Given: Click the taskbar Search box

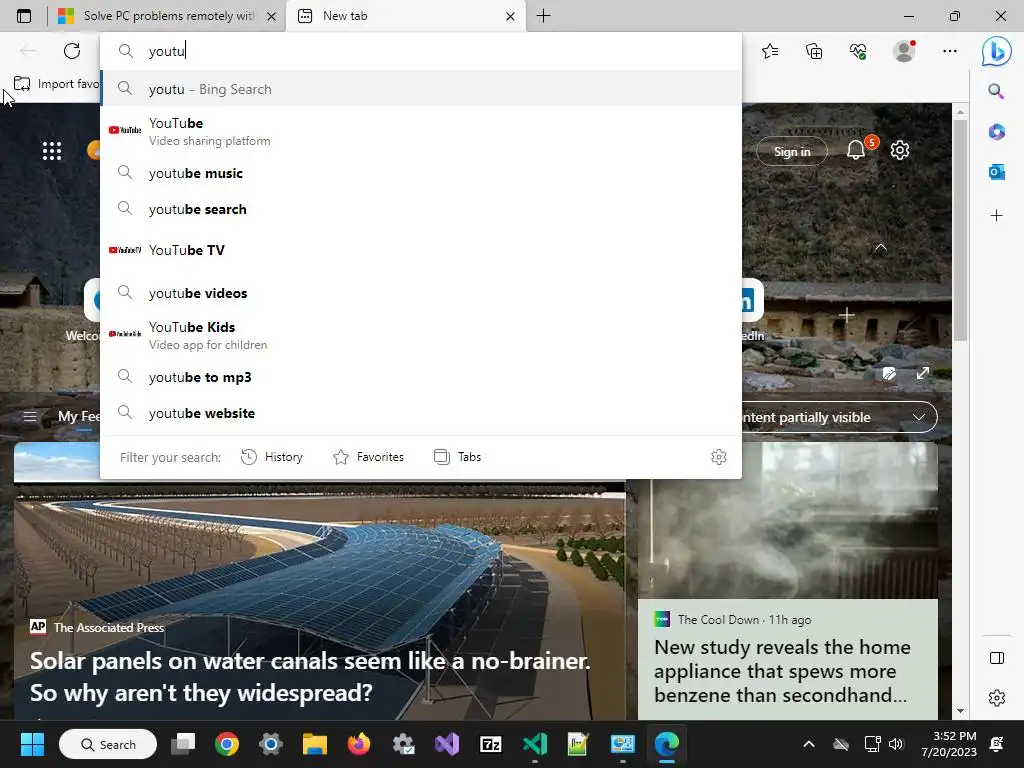Looking at the screenshot, I should [108, 744].
